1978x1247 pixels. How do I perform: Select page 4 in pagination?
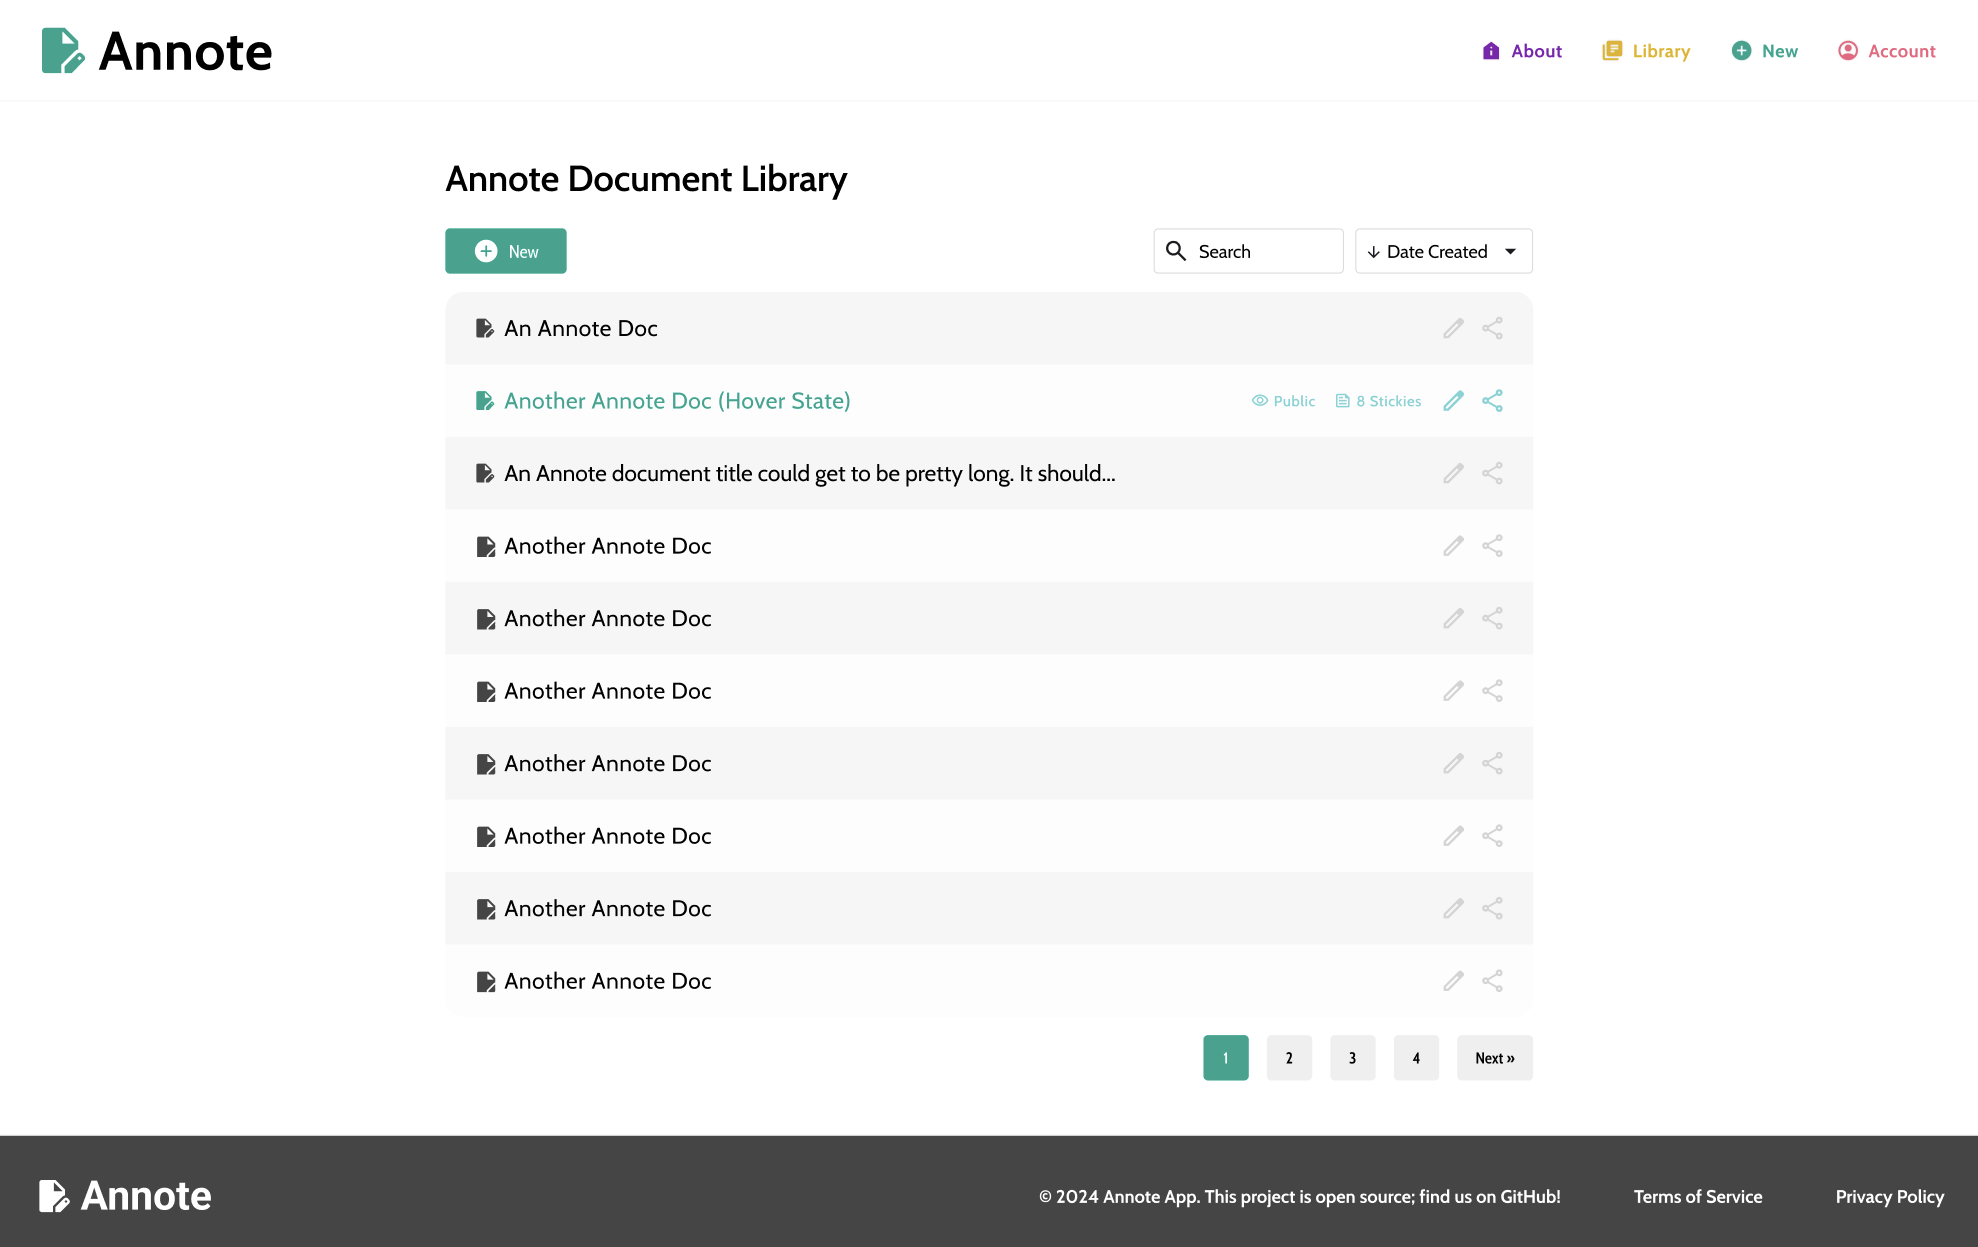pos(1416,1058)
